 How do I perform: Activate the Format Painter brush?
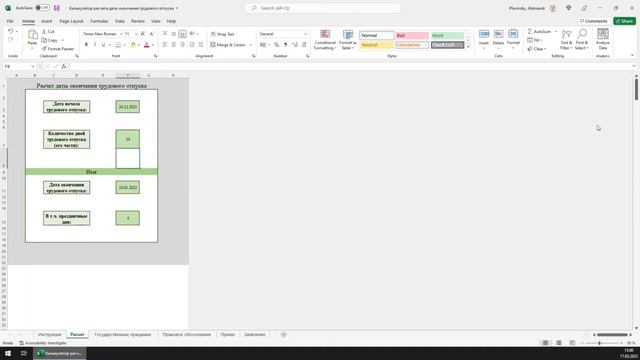click(x=44, y=49)
